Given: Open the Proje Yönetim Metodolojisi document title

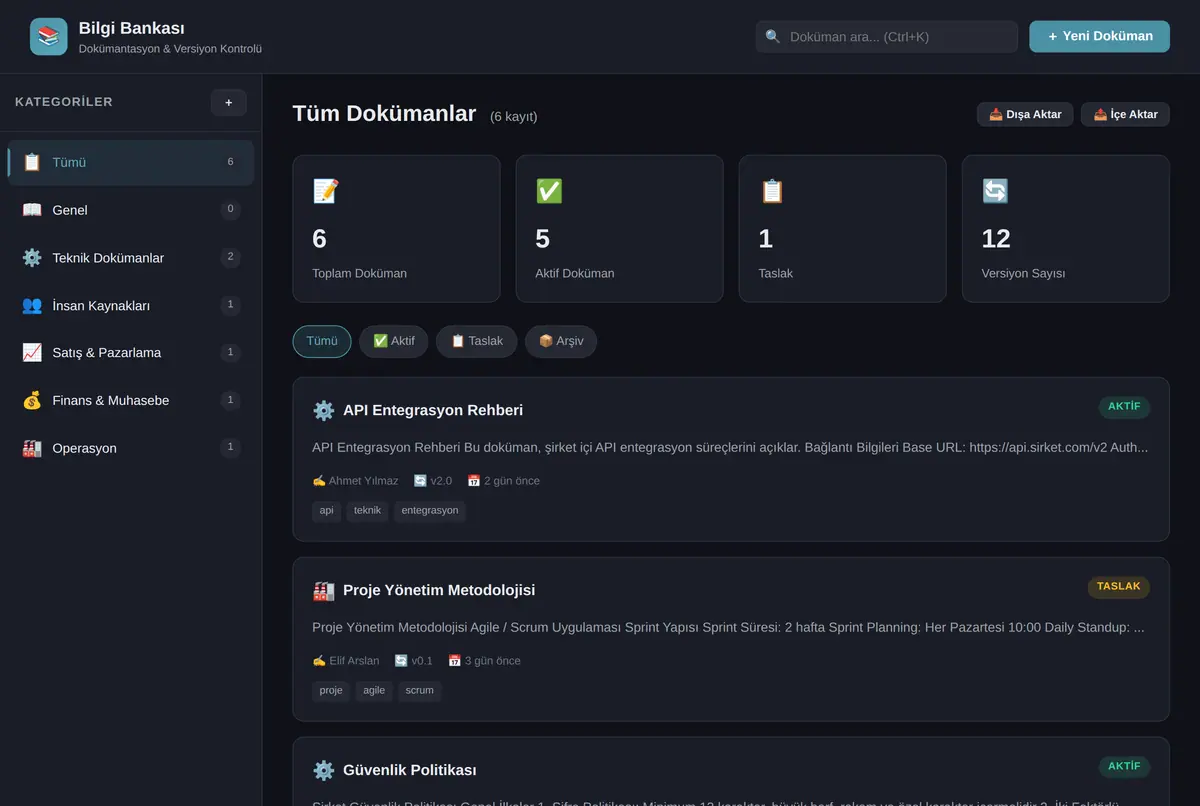Looking at the screenshot, I should click(439, 590).
